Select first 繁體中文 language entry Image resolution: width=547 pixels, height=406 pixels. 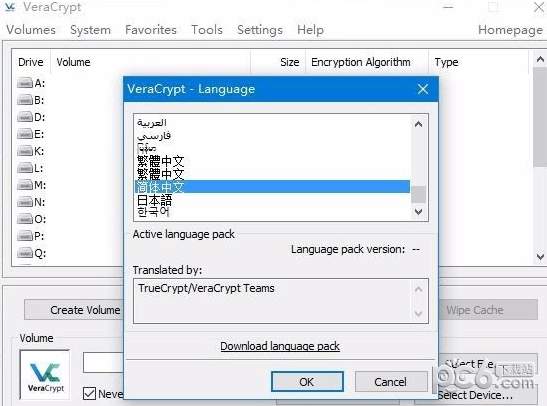pyautogui.click(x=272, y=161)
